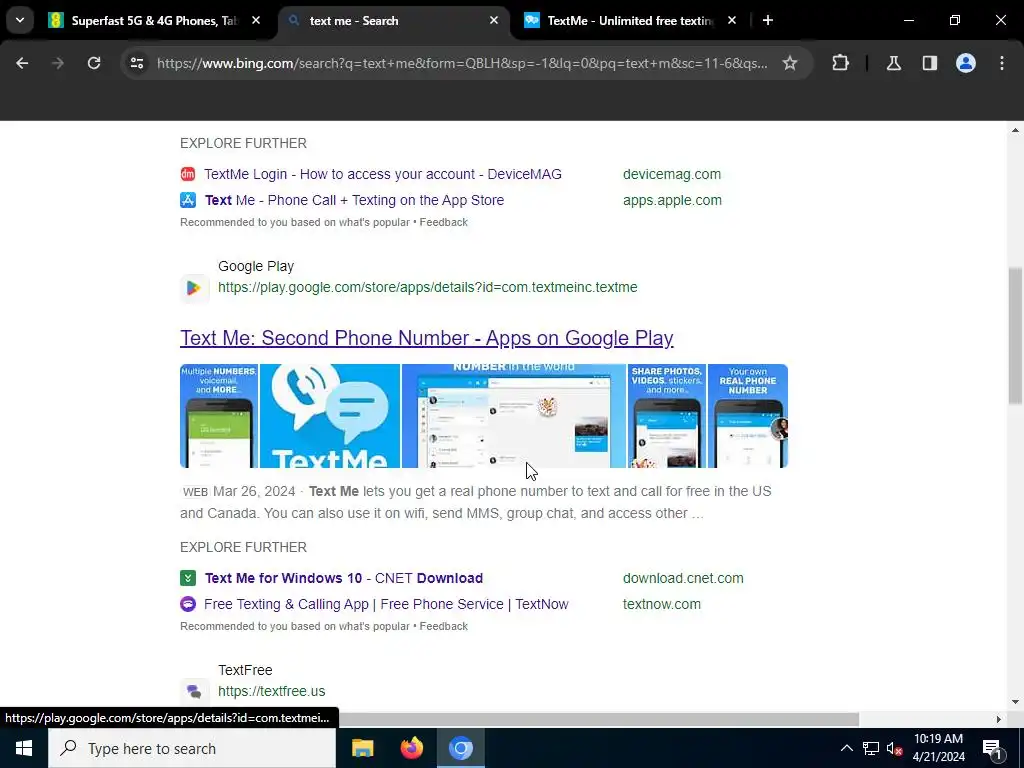
Task: Click the first Feedback link under DeviceMAG
Action: 443,222
